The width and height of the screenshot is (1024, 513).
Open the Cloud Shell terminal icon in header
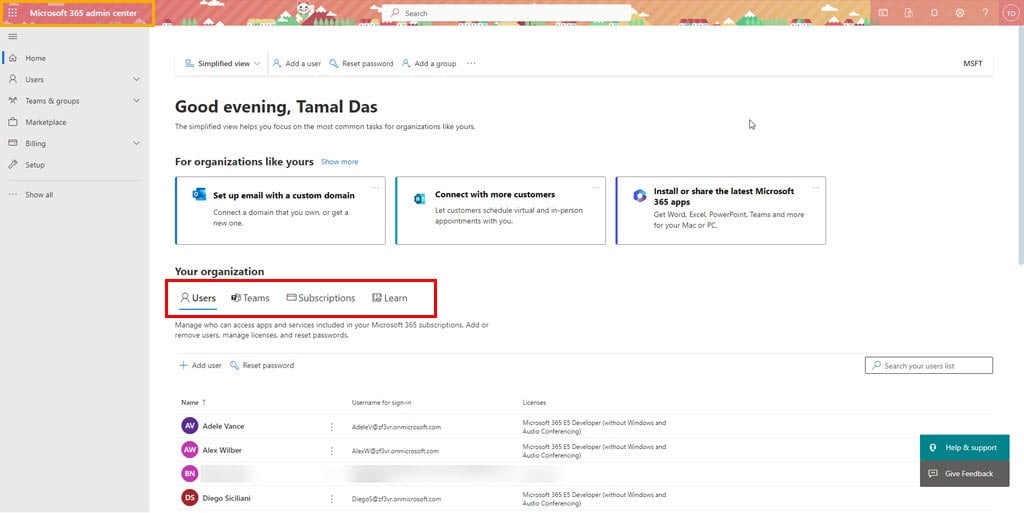(x=883, y=13)
